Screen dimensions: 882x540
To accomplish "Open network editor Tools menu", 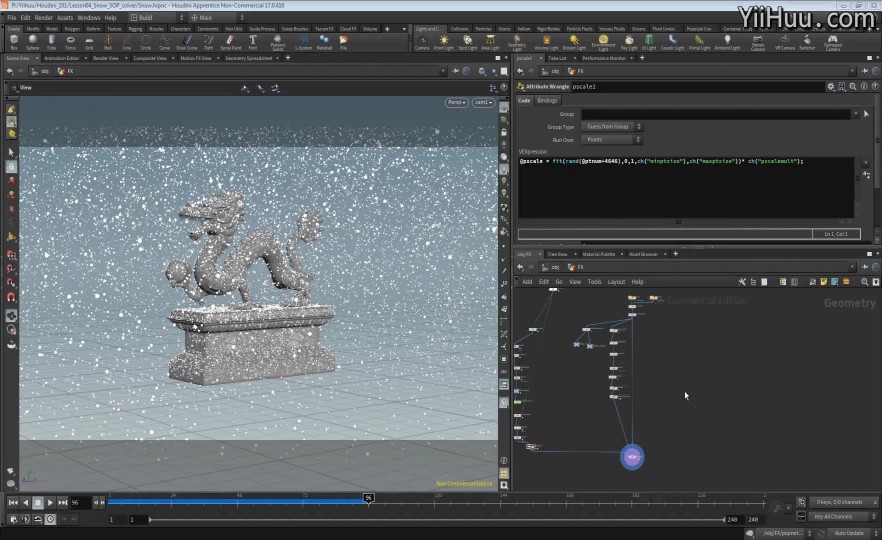I will 595,282.
